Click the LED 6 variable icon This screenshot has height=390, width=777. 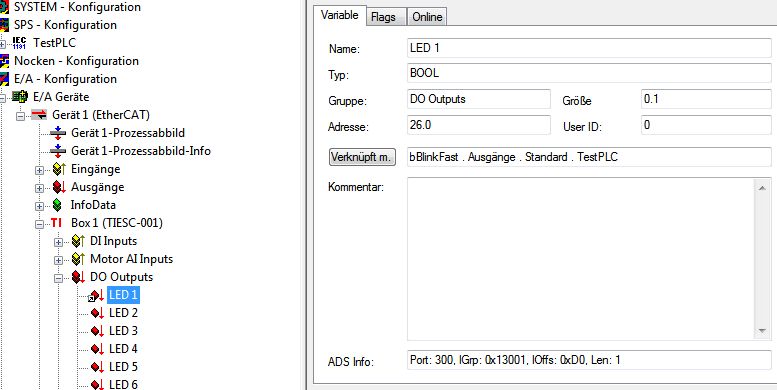coord(97,385)
